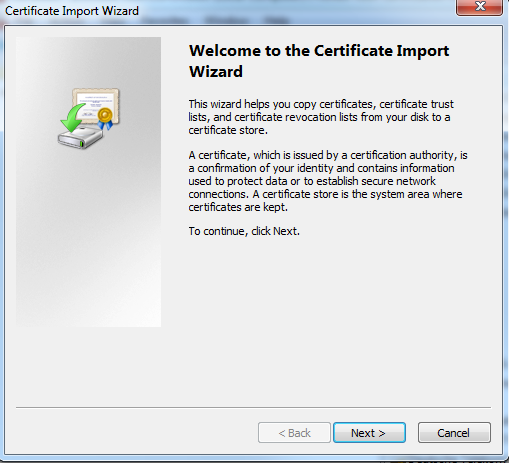The height and width of the screenshot is (463, 509).
Task: Click the heading line 'Welcome to the Certificate Import'
Action: tap(319, 51)
